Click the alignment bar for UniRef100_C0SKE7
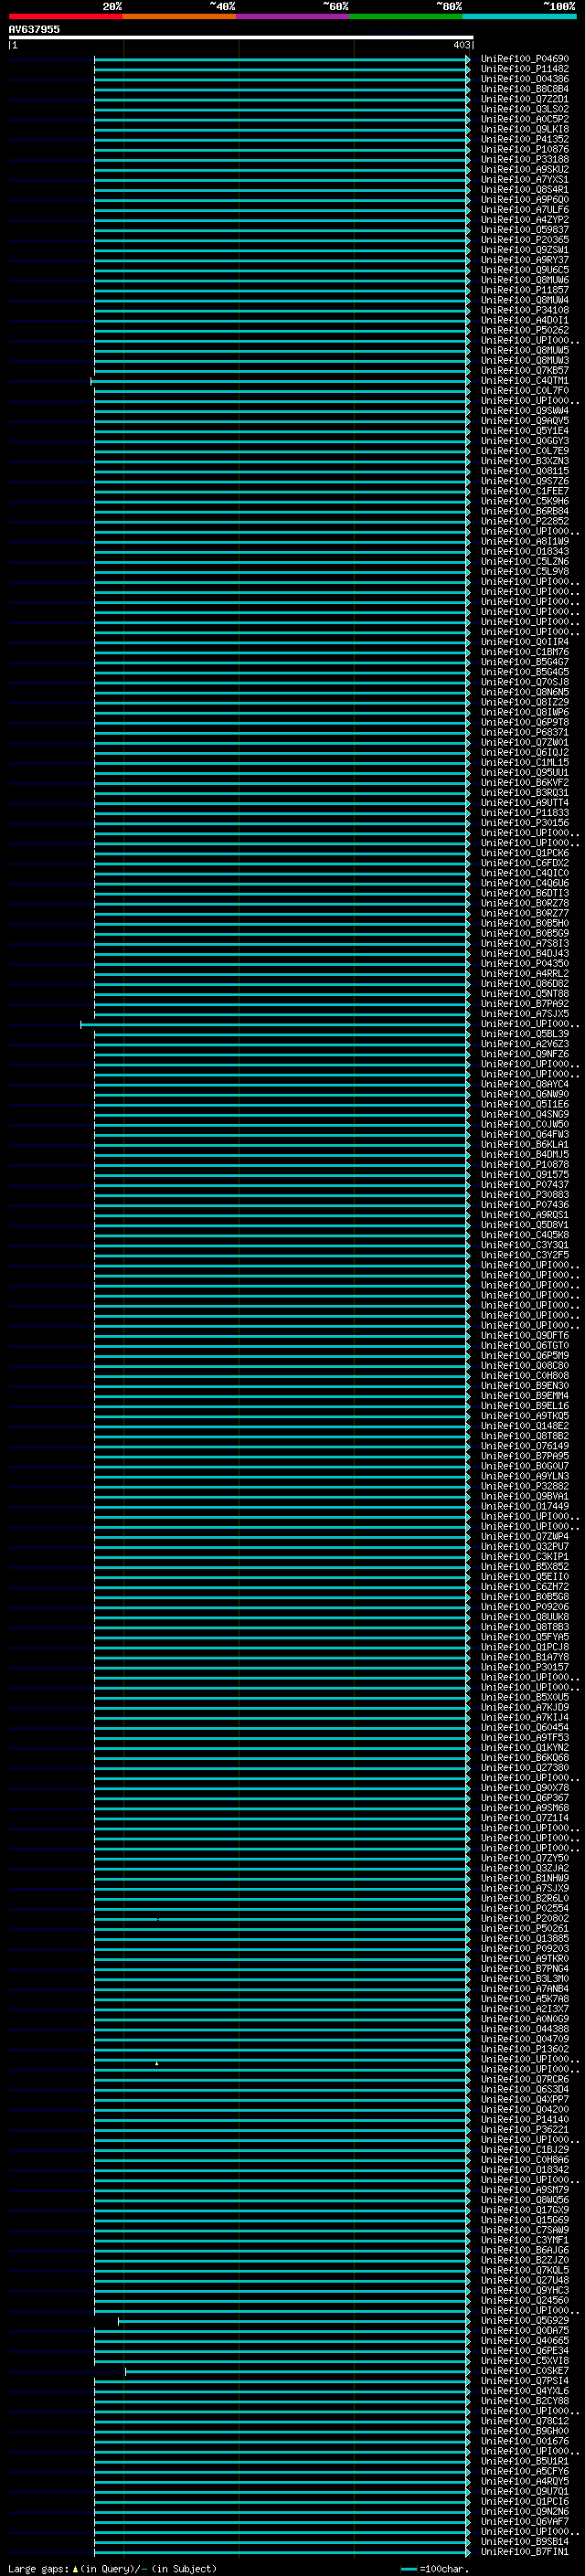The height and width of the screenshot is (2576, 585). tap(297, 2371)
